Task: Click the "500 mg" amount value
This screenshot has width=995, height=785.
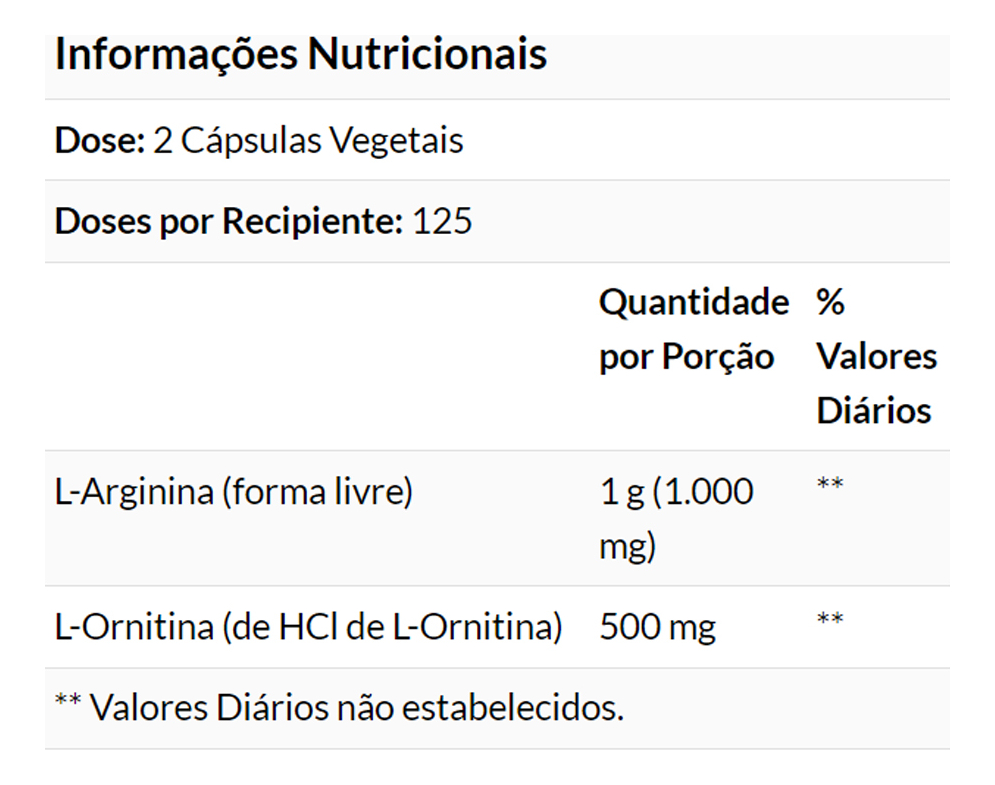Action: click(657, 628)
